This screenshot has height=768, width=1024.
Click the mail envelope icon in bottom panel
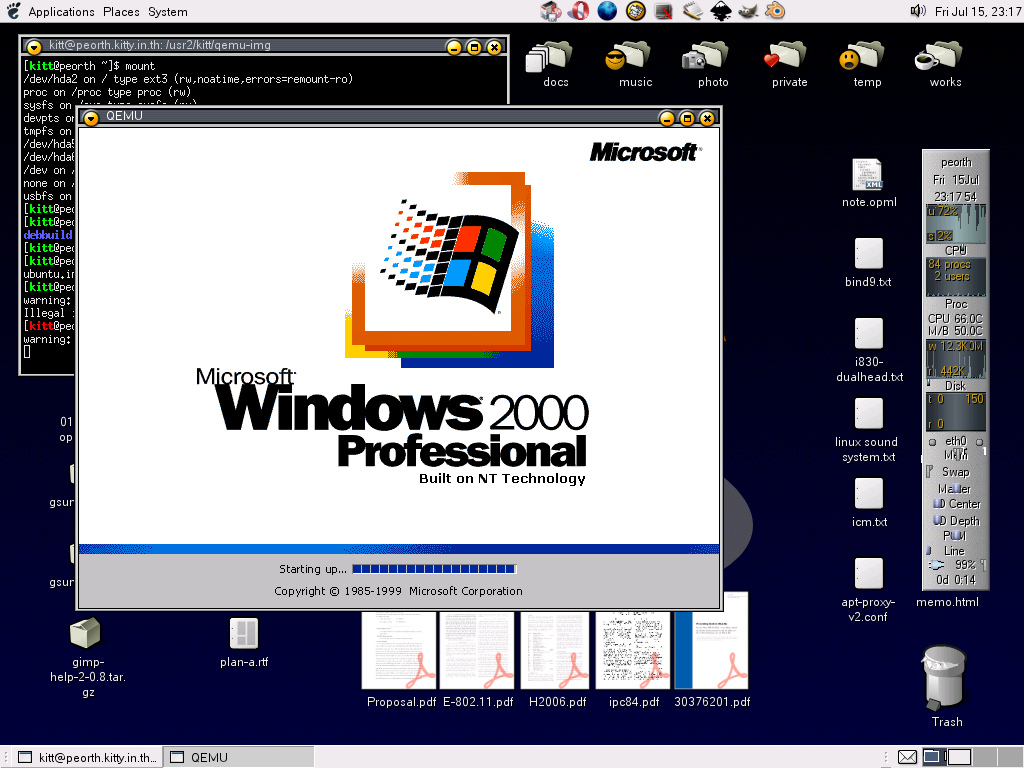click(907, 757)
